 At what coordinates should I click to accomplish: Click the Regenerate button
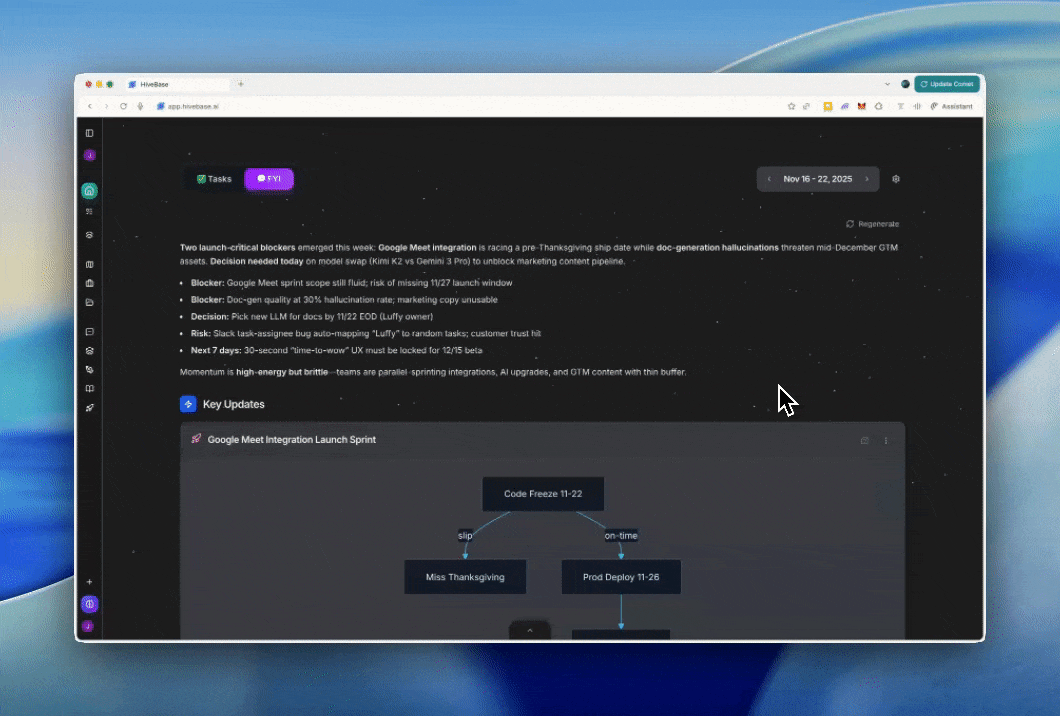pos(872,224)
